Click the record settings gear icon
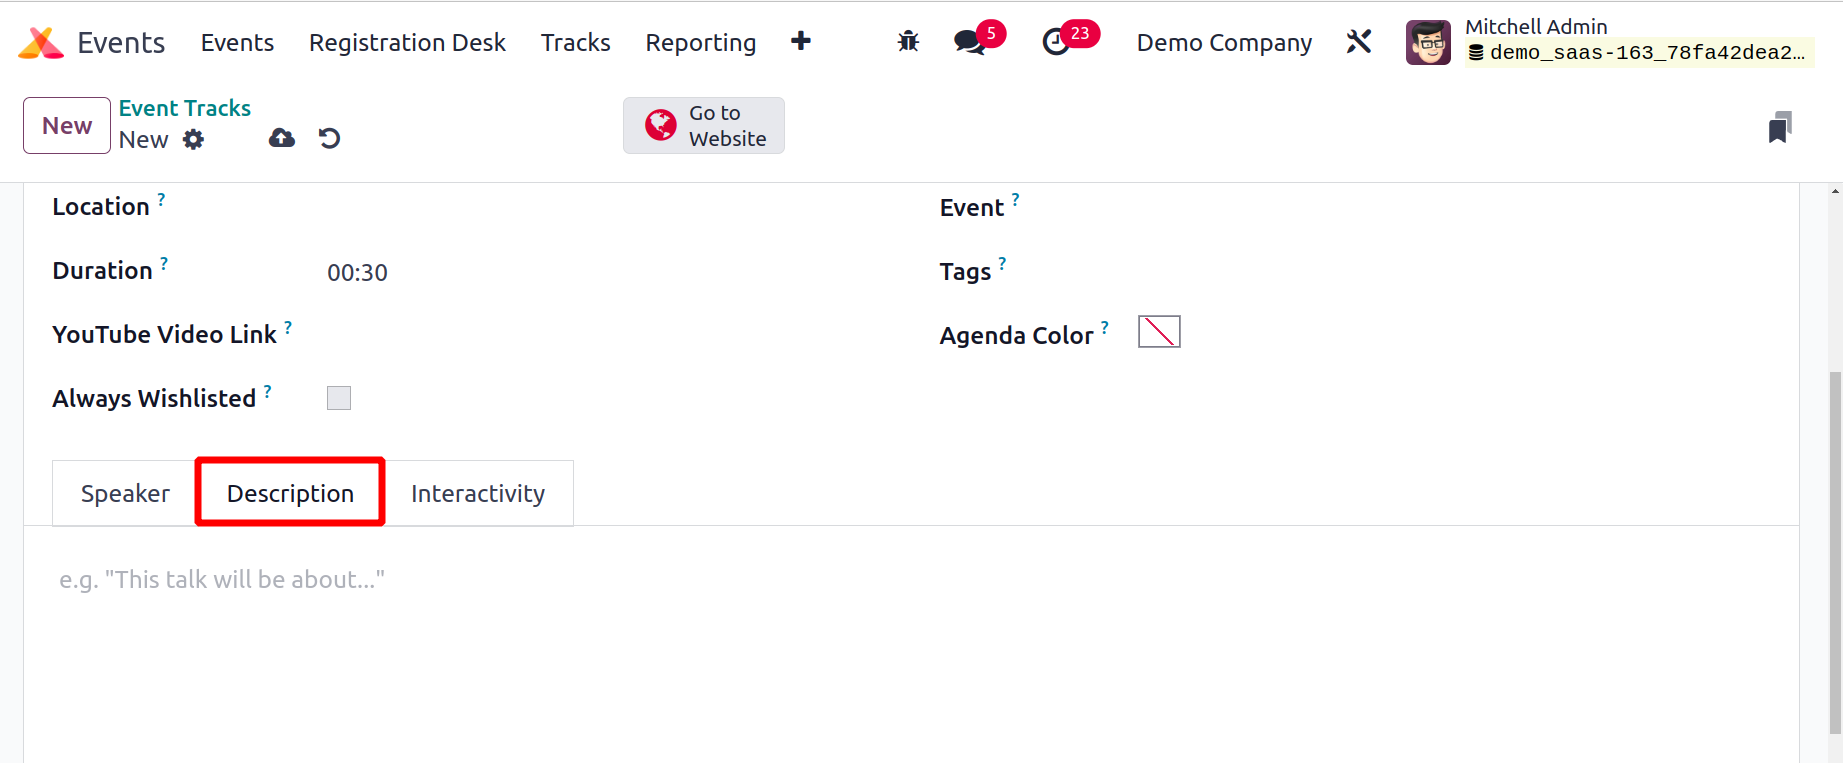The width and height of the screenshot is (1843, 763). (x=193, y=140)
